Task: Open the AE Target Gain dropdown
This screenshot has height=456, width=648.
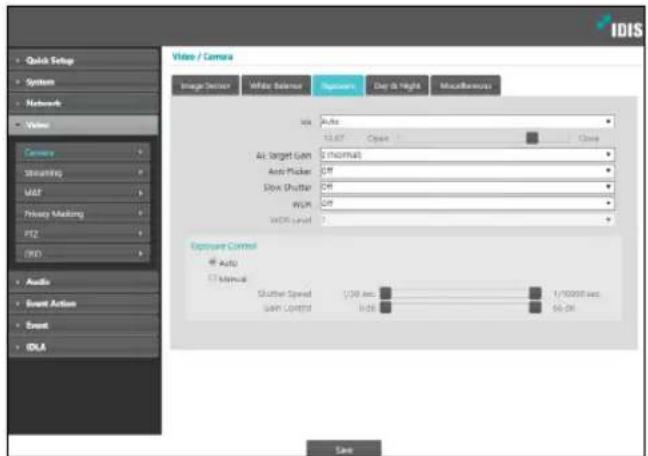Action: click(467, 155)
